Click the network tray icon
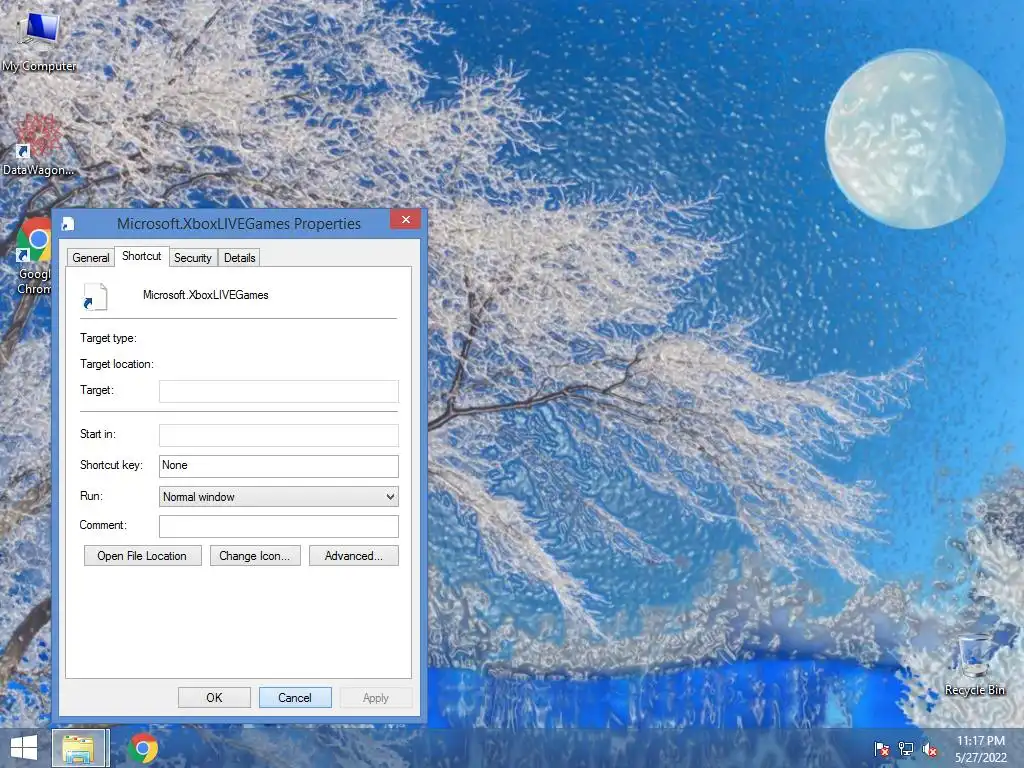This screenshot has height=768, width=1024. pyautogui.click(x=906, y=749)
